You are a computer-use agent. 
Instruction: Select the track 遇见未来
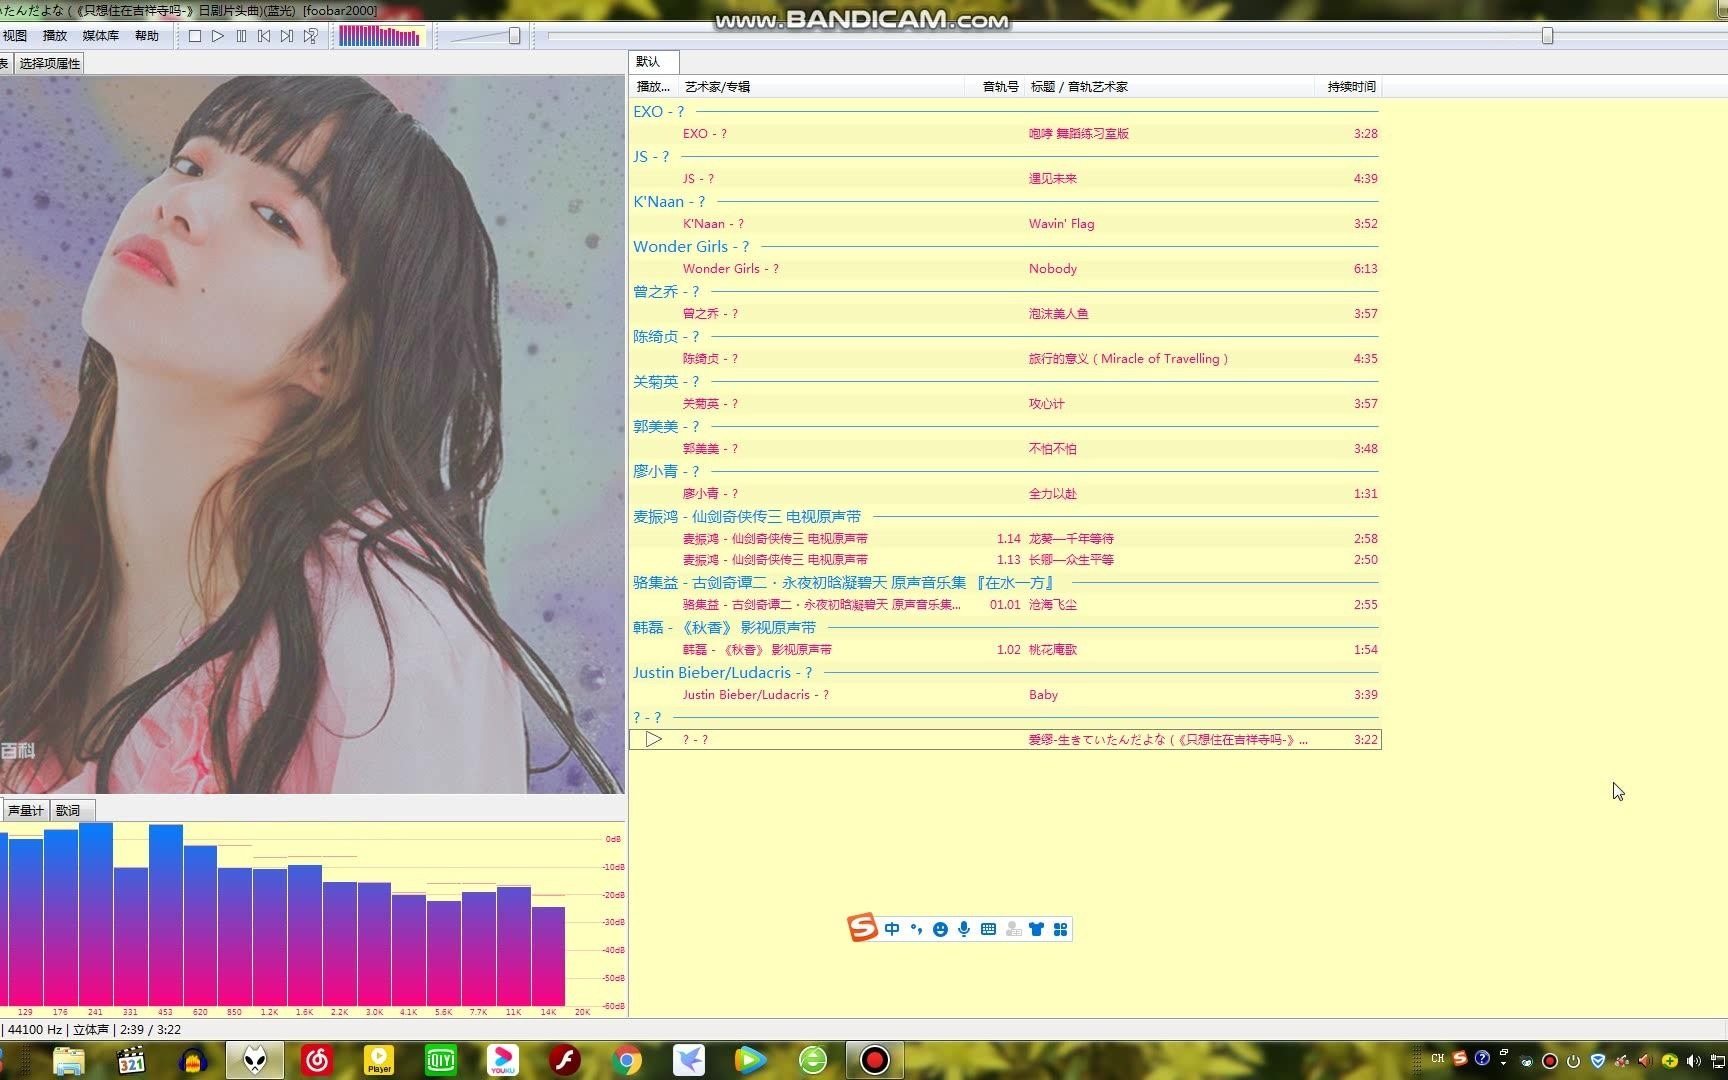point(1005,179)
